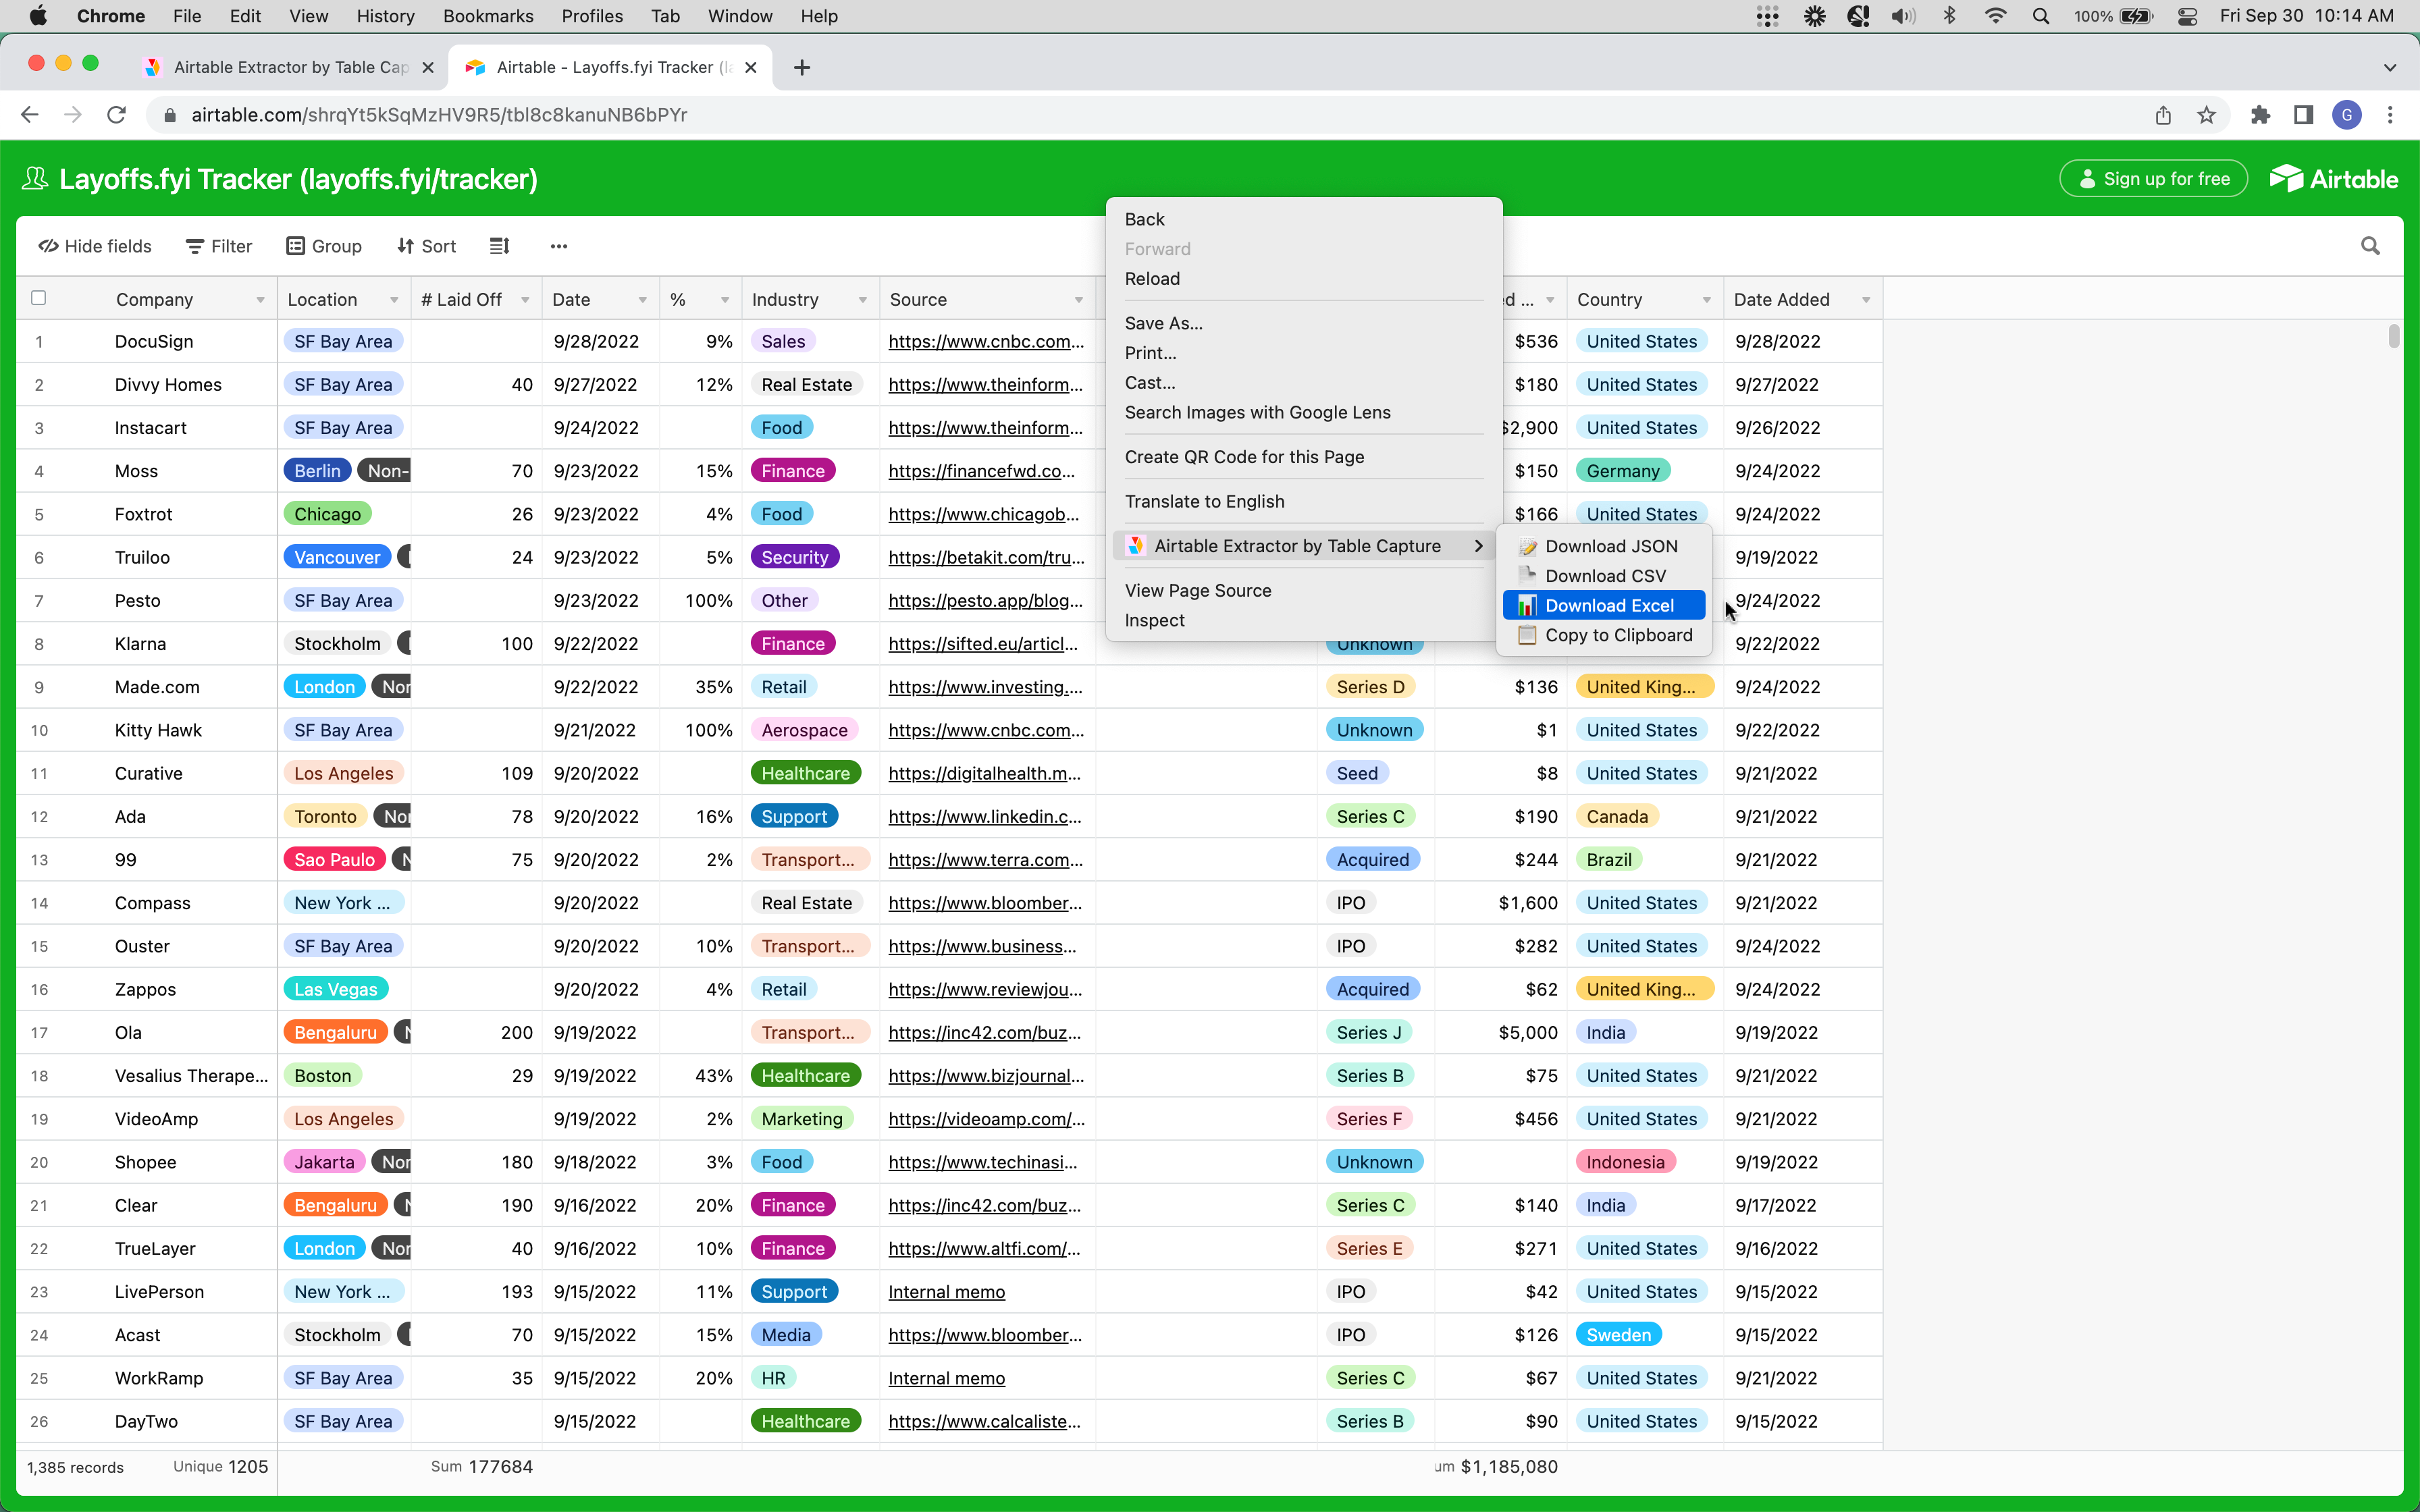Open the Apple menu
This screenshot has width=2420, height=1512.
[x=38, y=16]
